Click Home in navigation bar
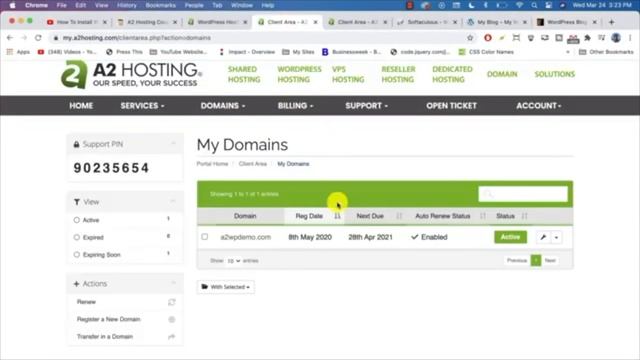This screenshot has width=640, height=360. 81,106
